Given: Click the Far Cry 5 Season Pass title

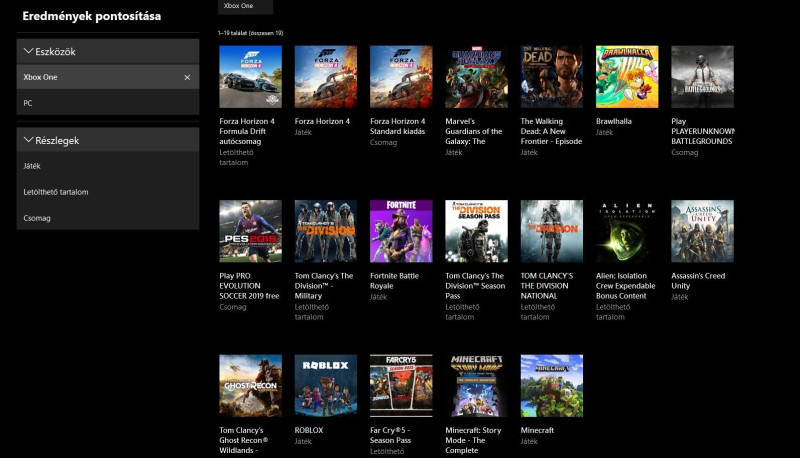Looking at the screenshot, I should coord(390,435).
